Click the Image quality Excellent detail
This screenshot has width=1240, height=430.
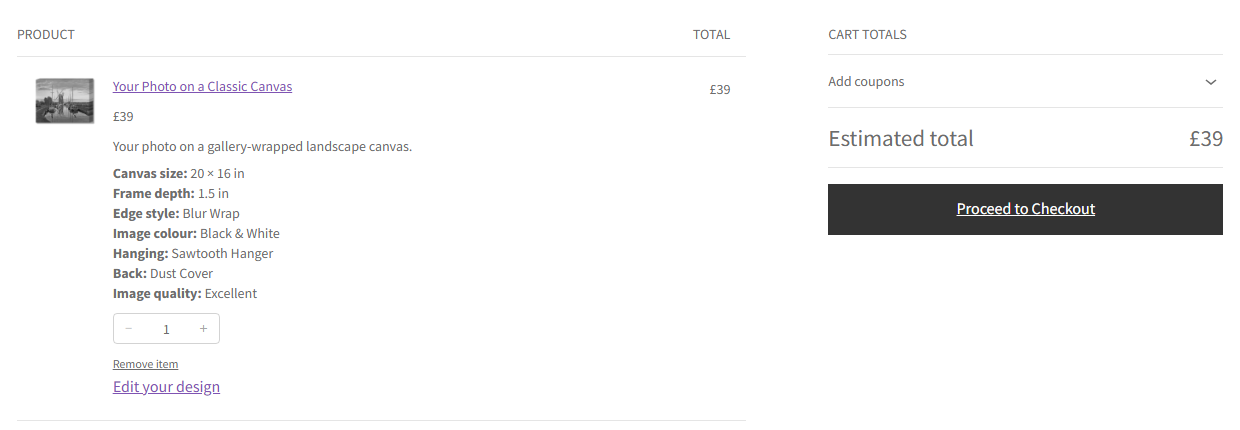pyautogui.click(x=185, y=293)
